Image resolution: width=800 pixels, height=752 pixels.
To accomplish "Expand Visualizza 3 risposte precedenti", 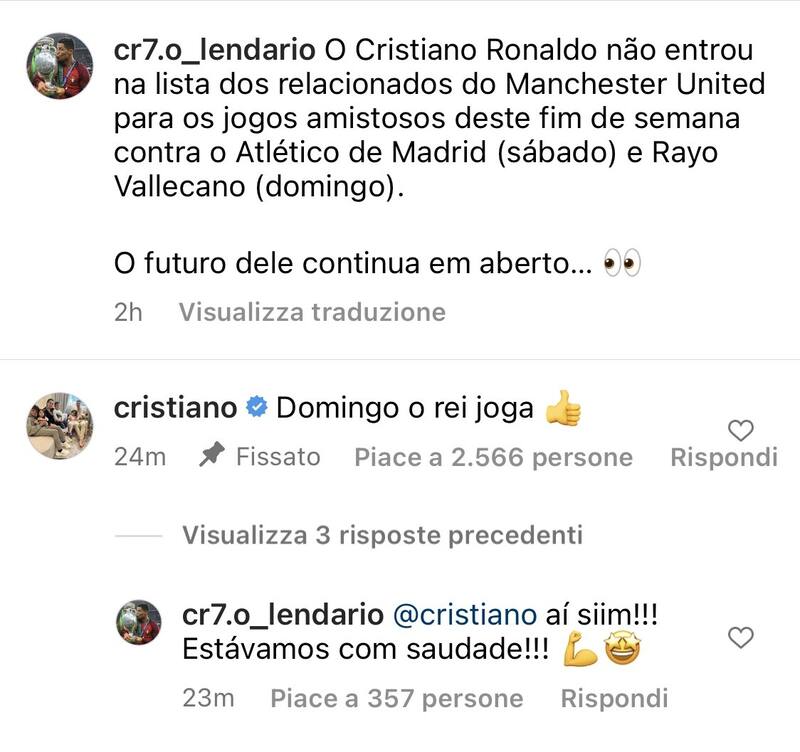I will (382, 536).
